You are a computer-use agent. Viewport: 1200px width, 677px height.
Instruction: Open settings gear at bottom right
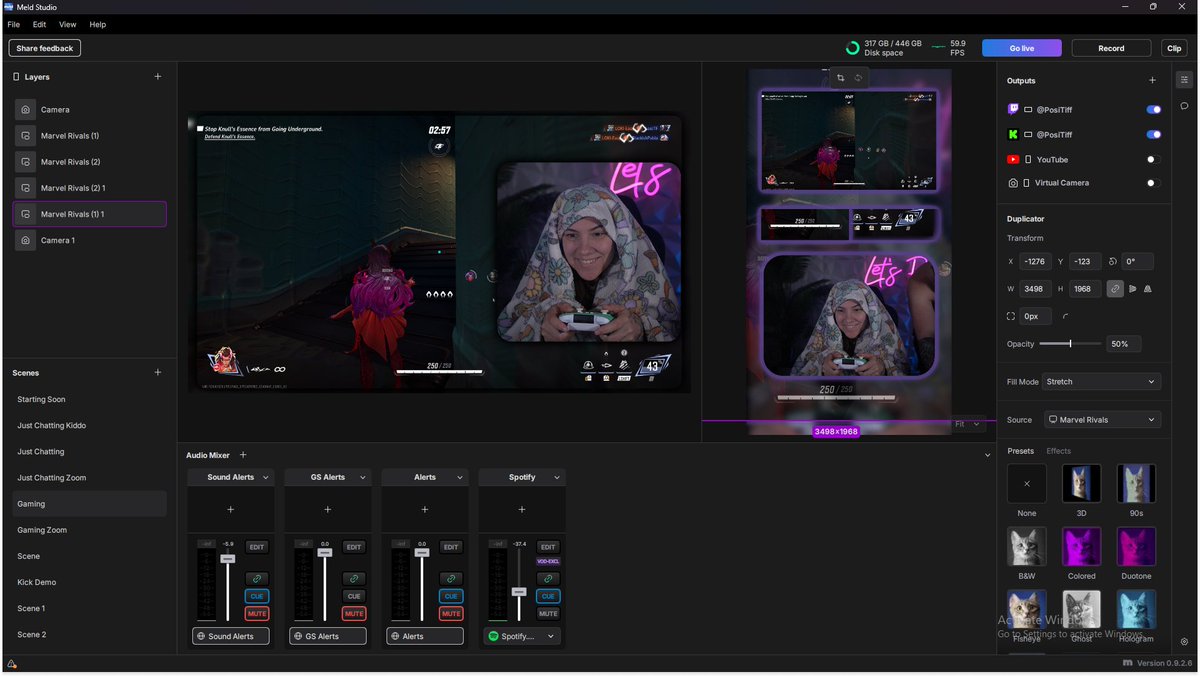pos(1184,642)
